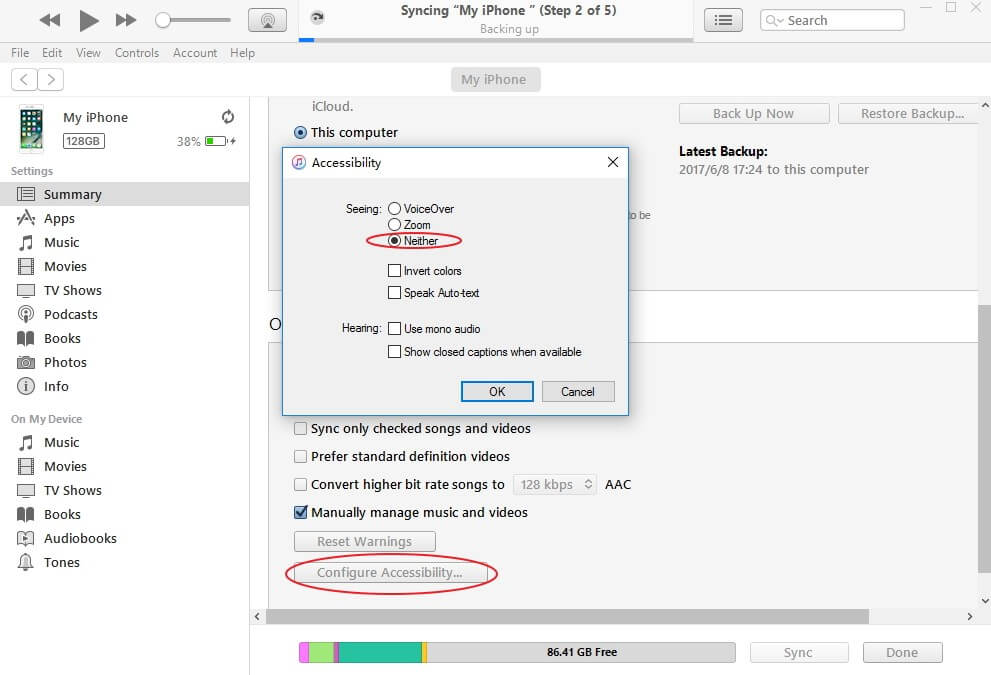Enable Use mono audio checkbox
Screen dimensions: 991x675
[x=394, y=329]
